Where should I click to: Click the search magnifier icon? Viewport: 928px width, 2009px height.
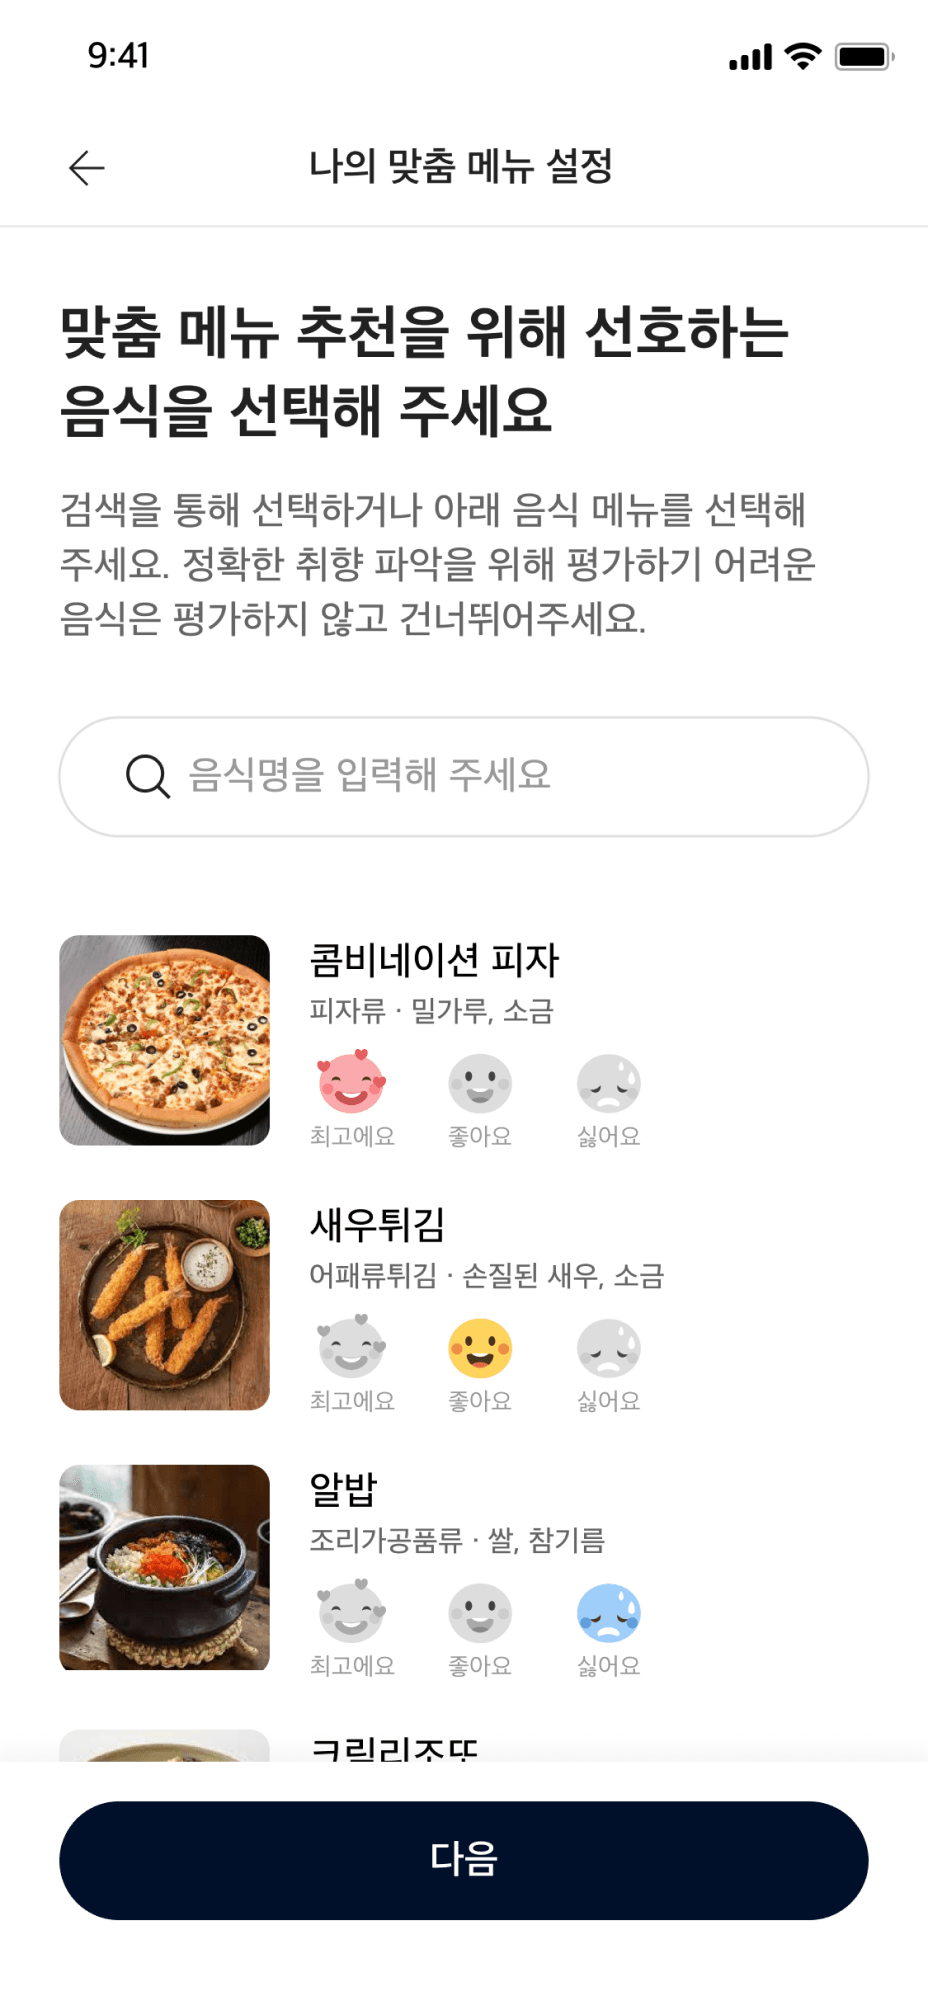tap(148, 776)
